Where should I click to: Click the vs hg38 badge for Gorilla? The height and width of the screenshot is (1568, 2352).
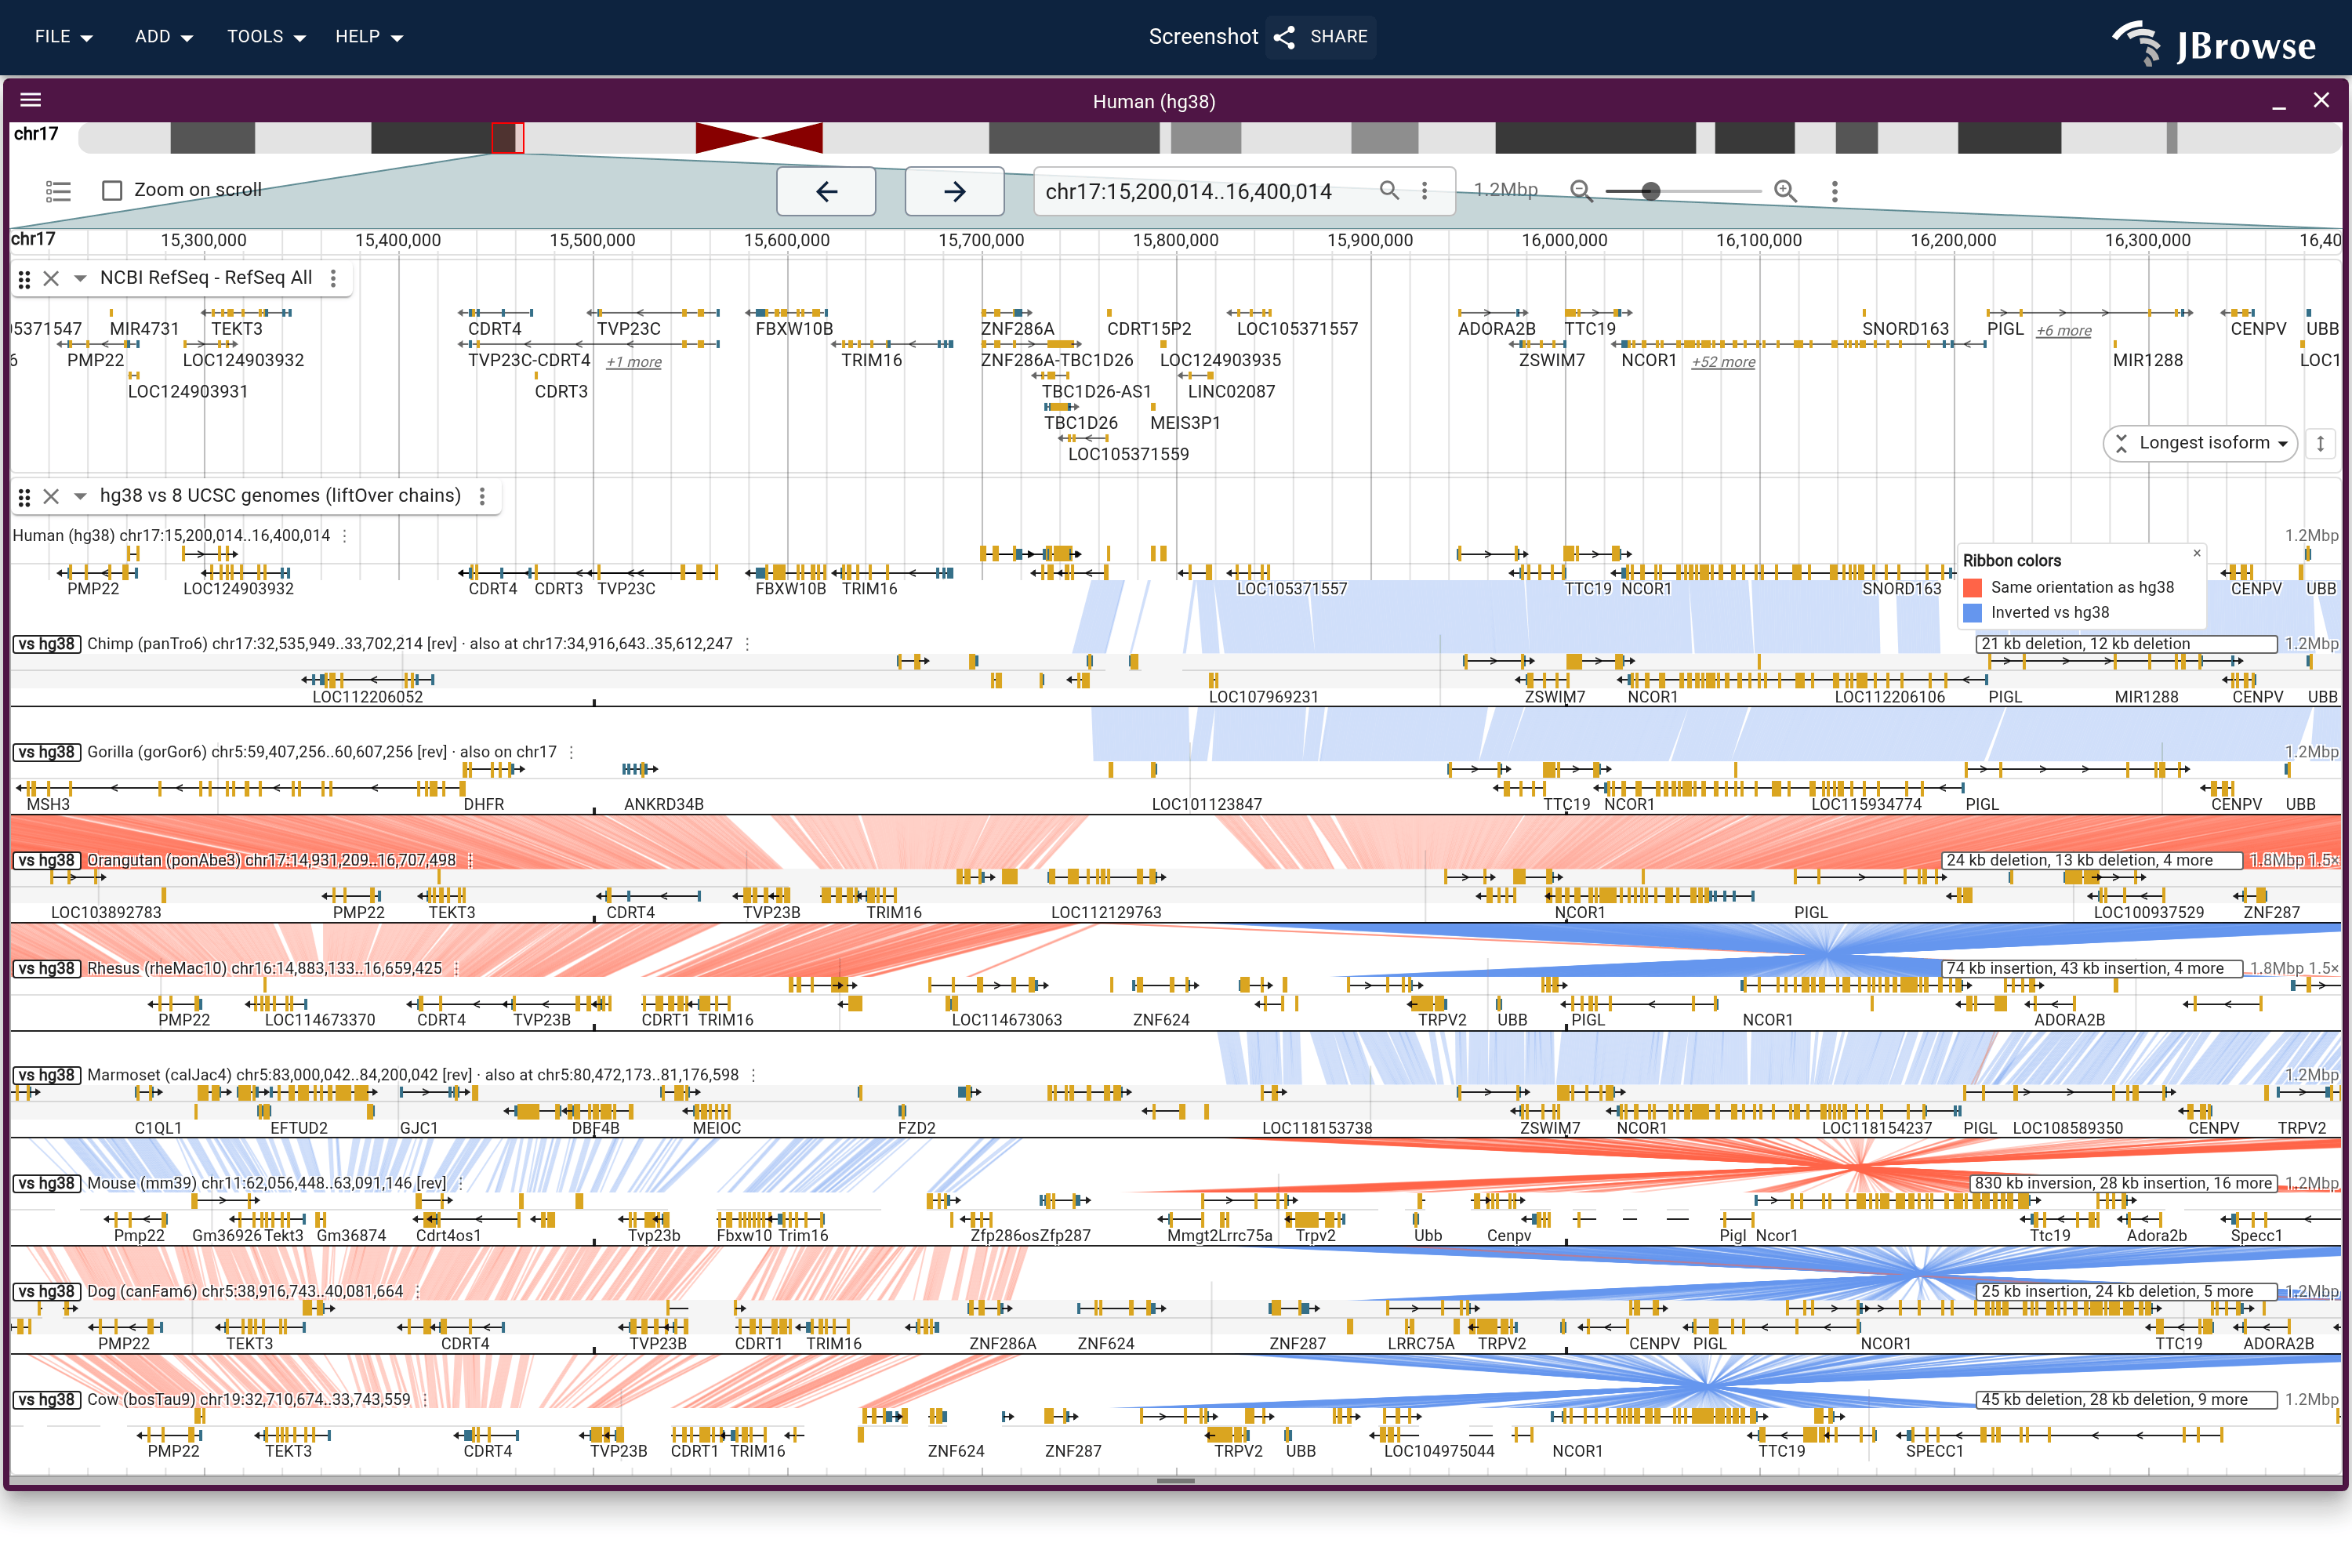coord(46,752)
